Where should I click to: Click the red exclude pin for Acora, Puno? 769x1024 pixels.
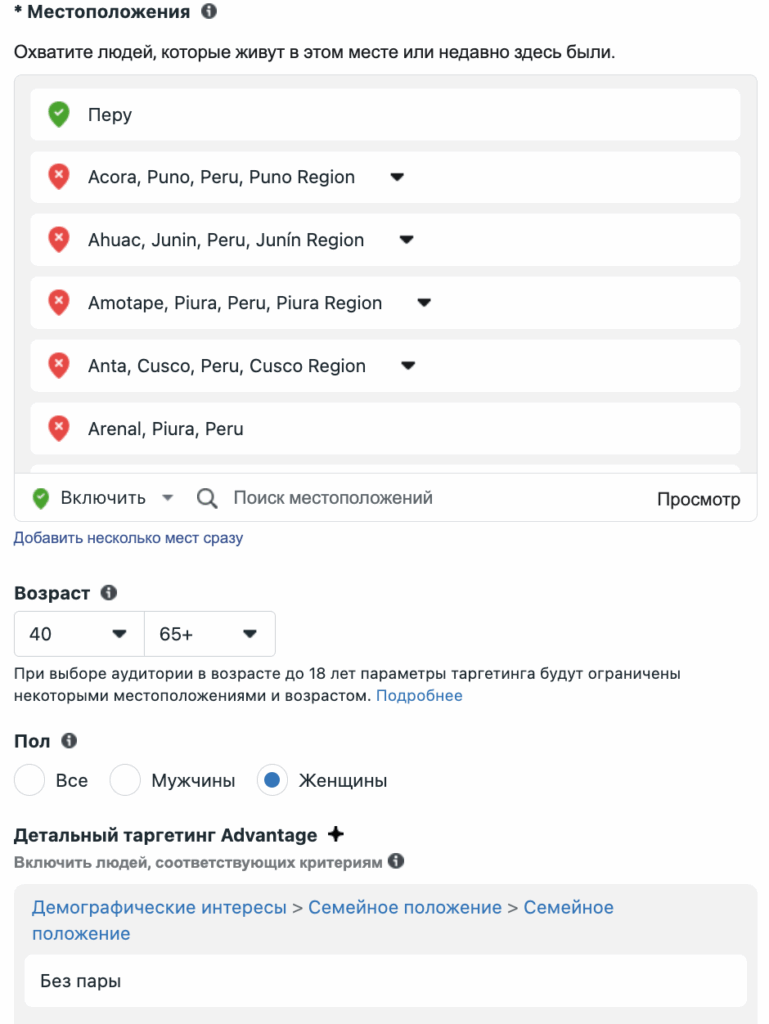(x=59, y=177)
